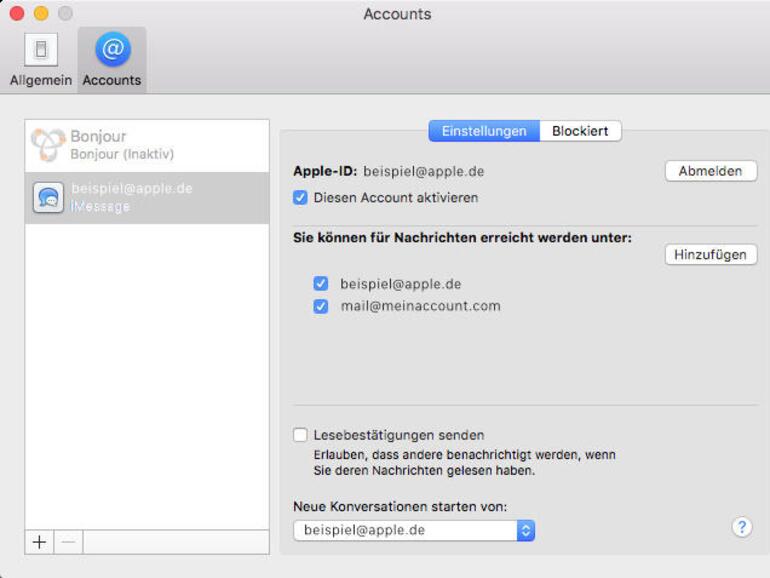The height and width of the screenshot is (578, 770).
Task: Add a new account with plus button
Action: 39,542
